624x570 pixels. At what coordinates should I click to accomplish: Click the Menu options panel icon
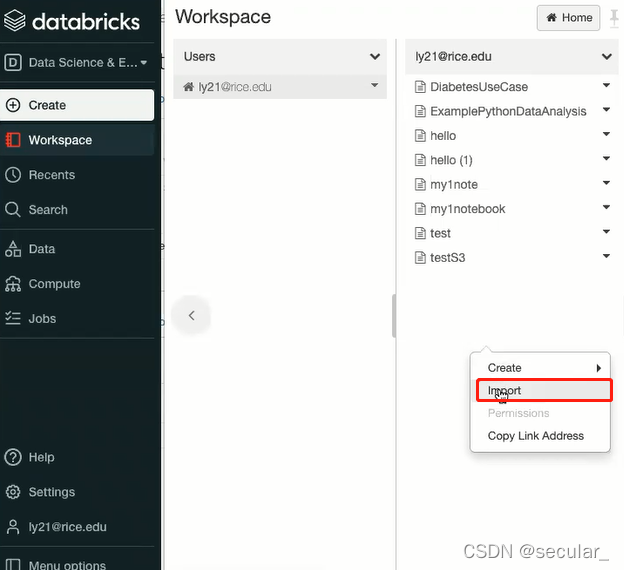(13, 564)
